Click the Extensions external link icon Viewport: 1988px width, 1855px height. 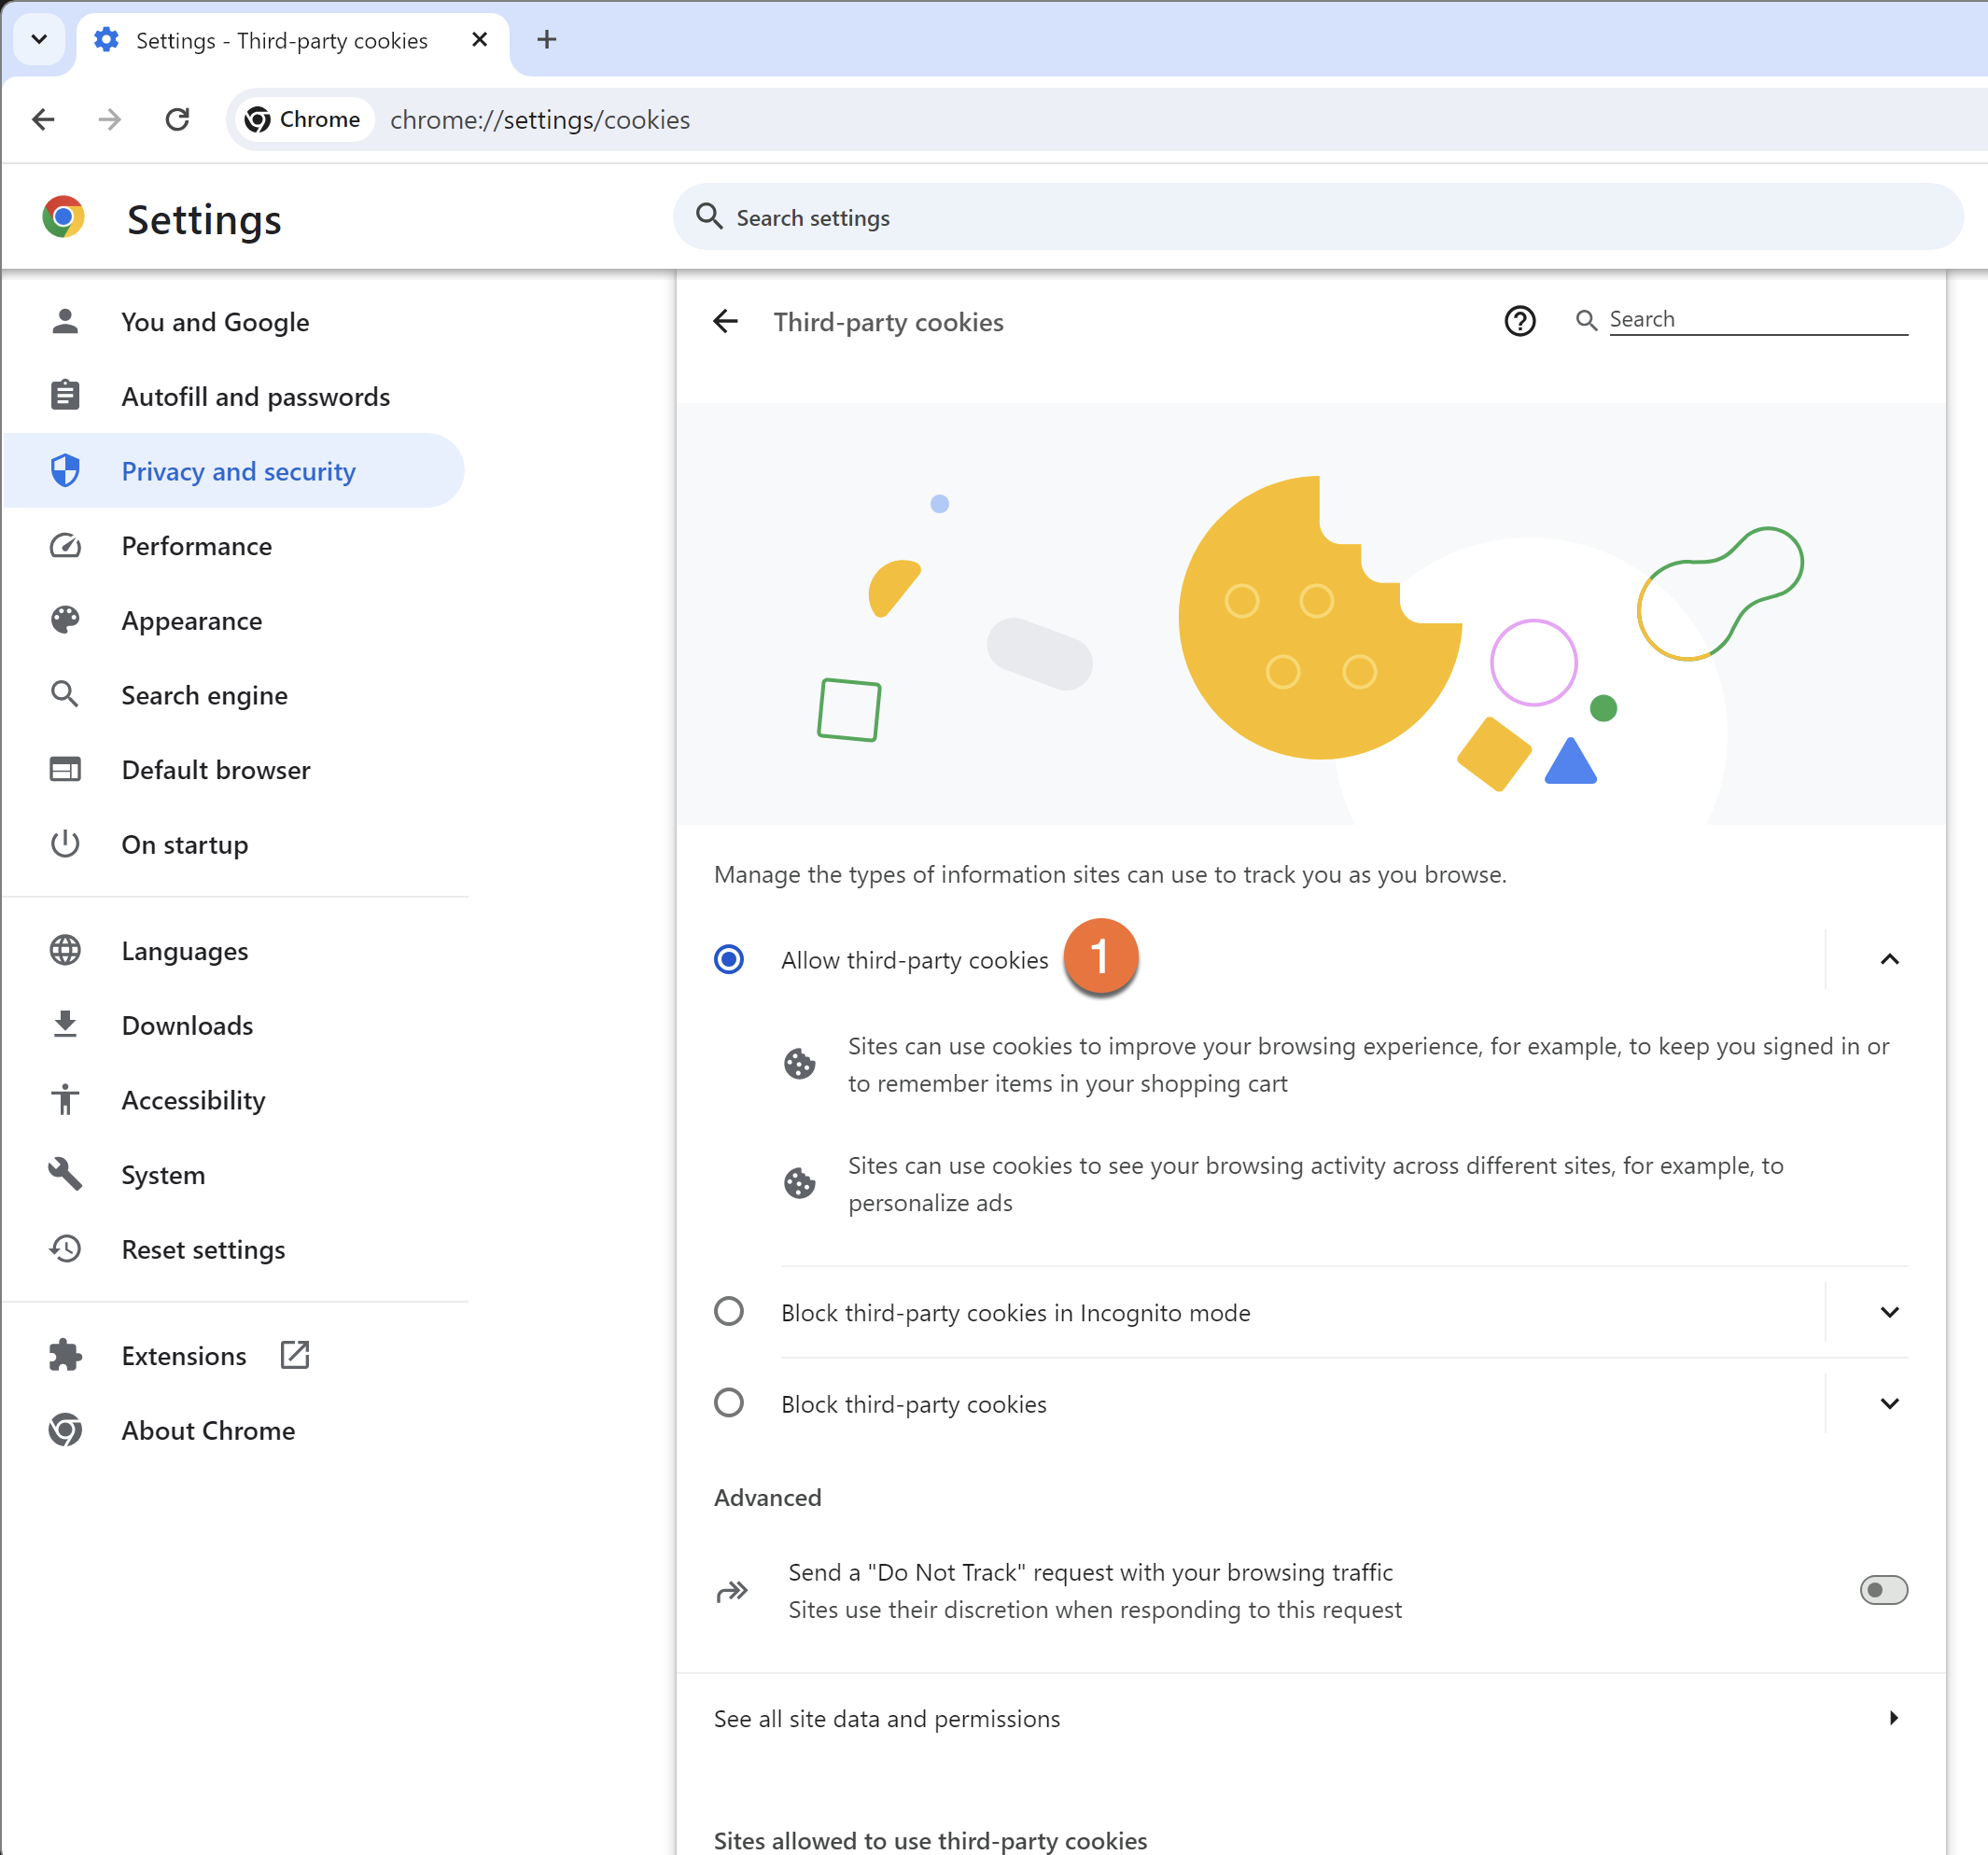pyautogui.click(x=295, y=1355)
